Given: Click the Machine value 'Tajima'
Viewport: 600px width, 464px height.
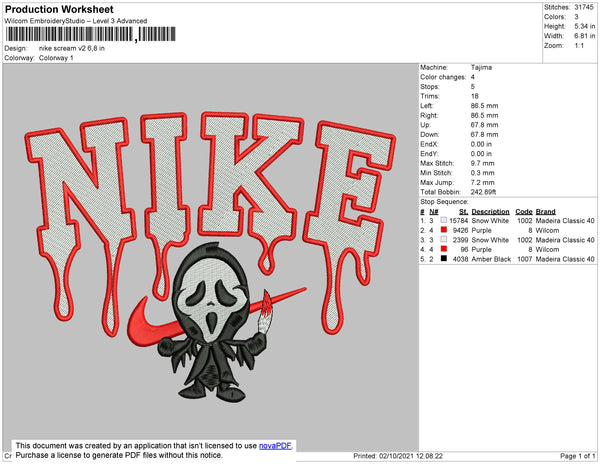Looking at the screenshot, I should click(481, 67).
